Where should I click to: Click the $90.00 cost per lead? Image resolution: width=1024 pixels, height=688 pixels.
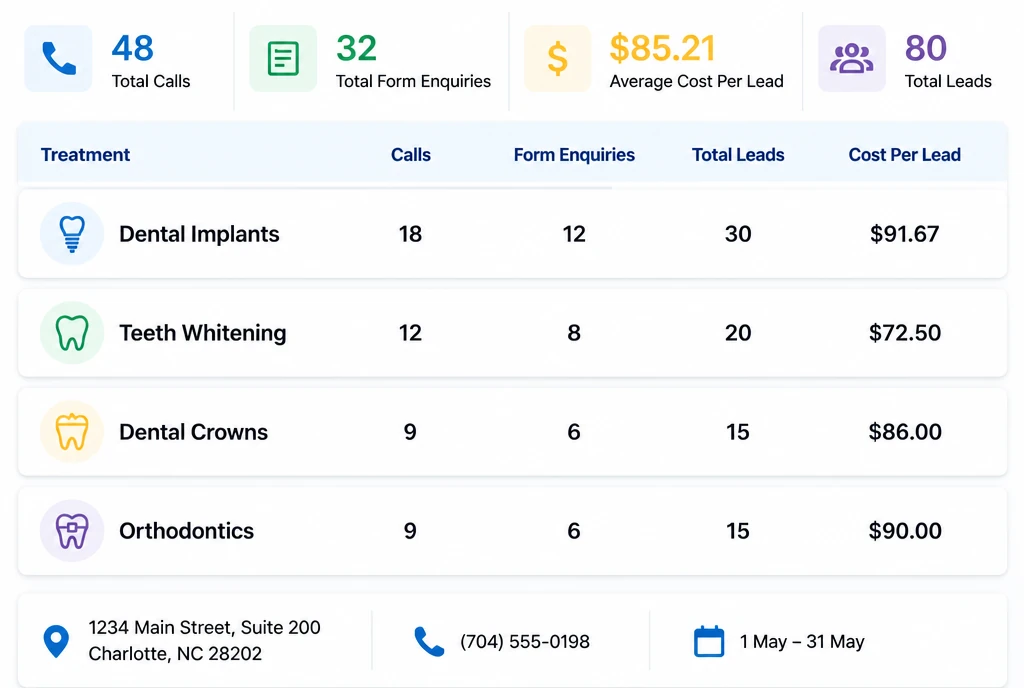click(904, 531)
